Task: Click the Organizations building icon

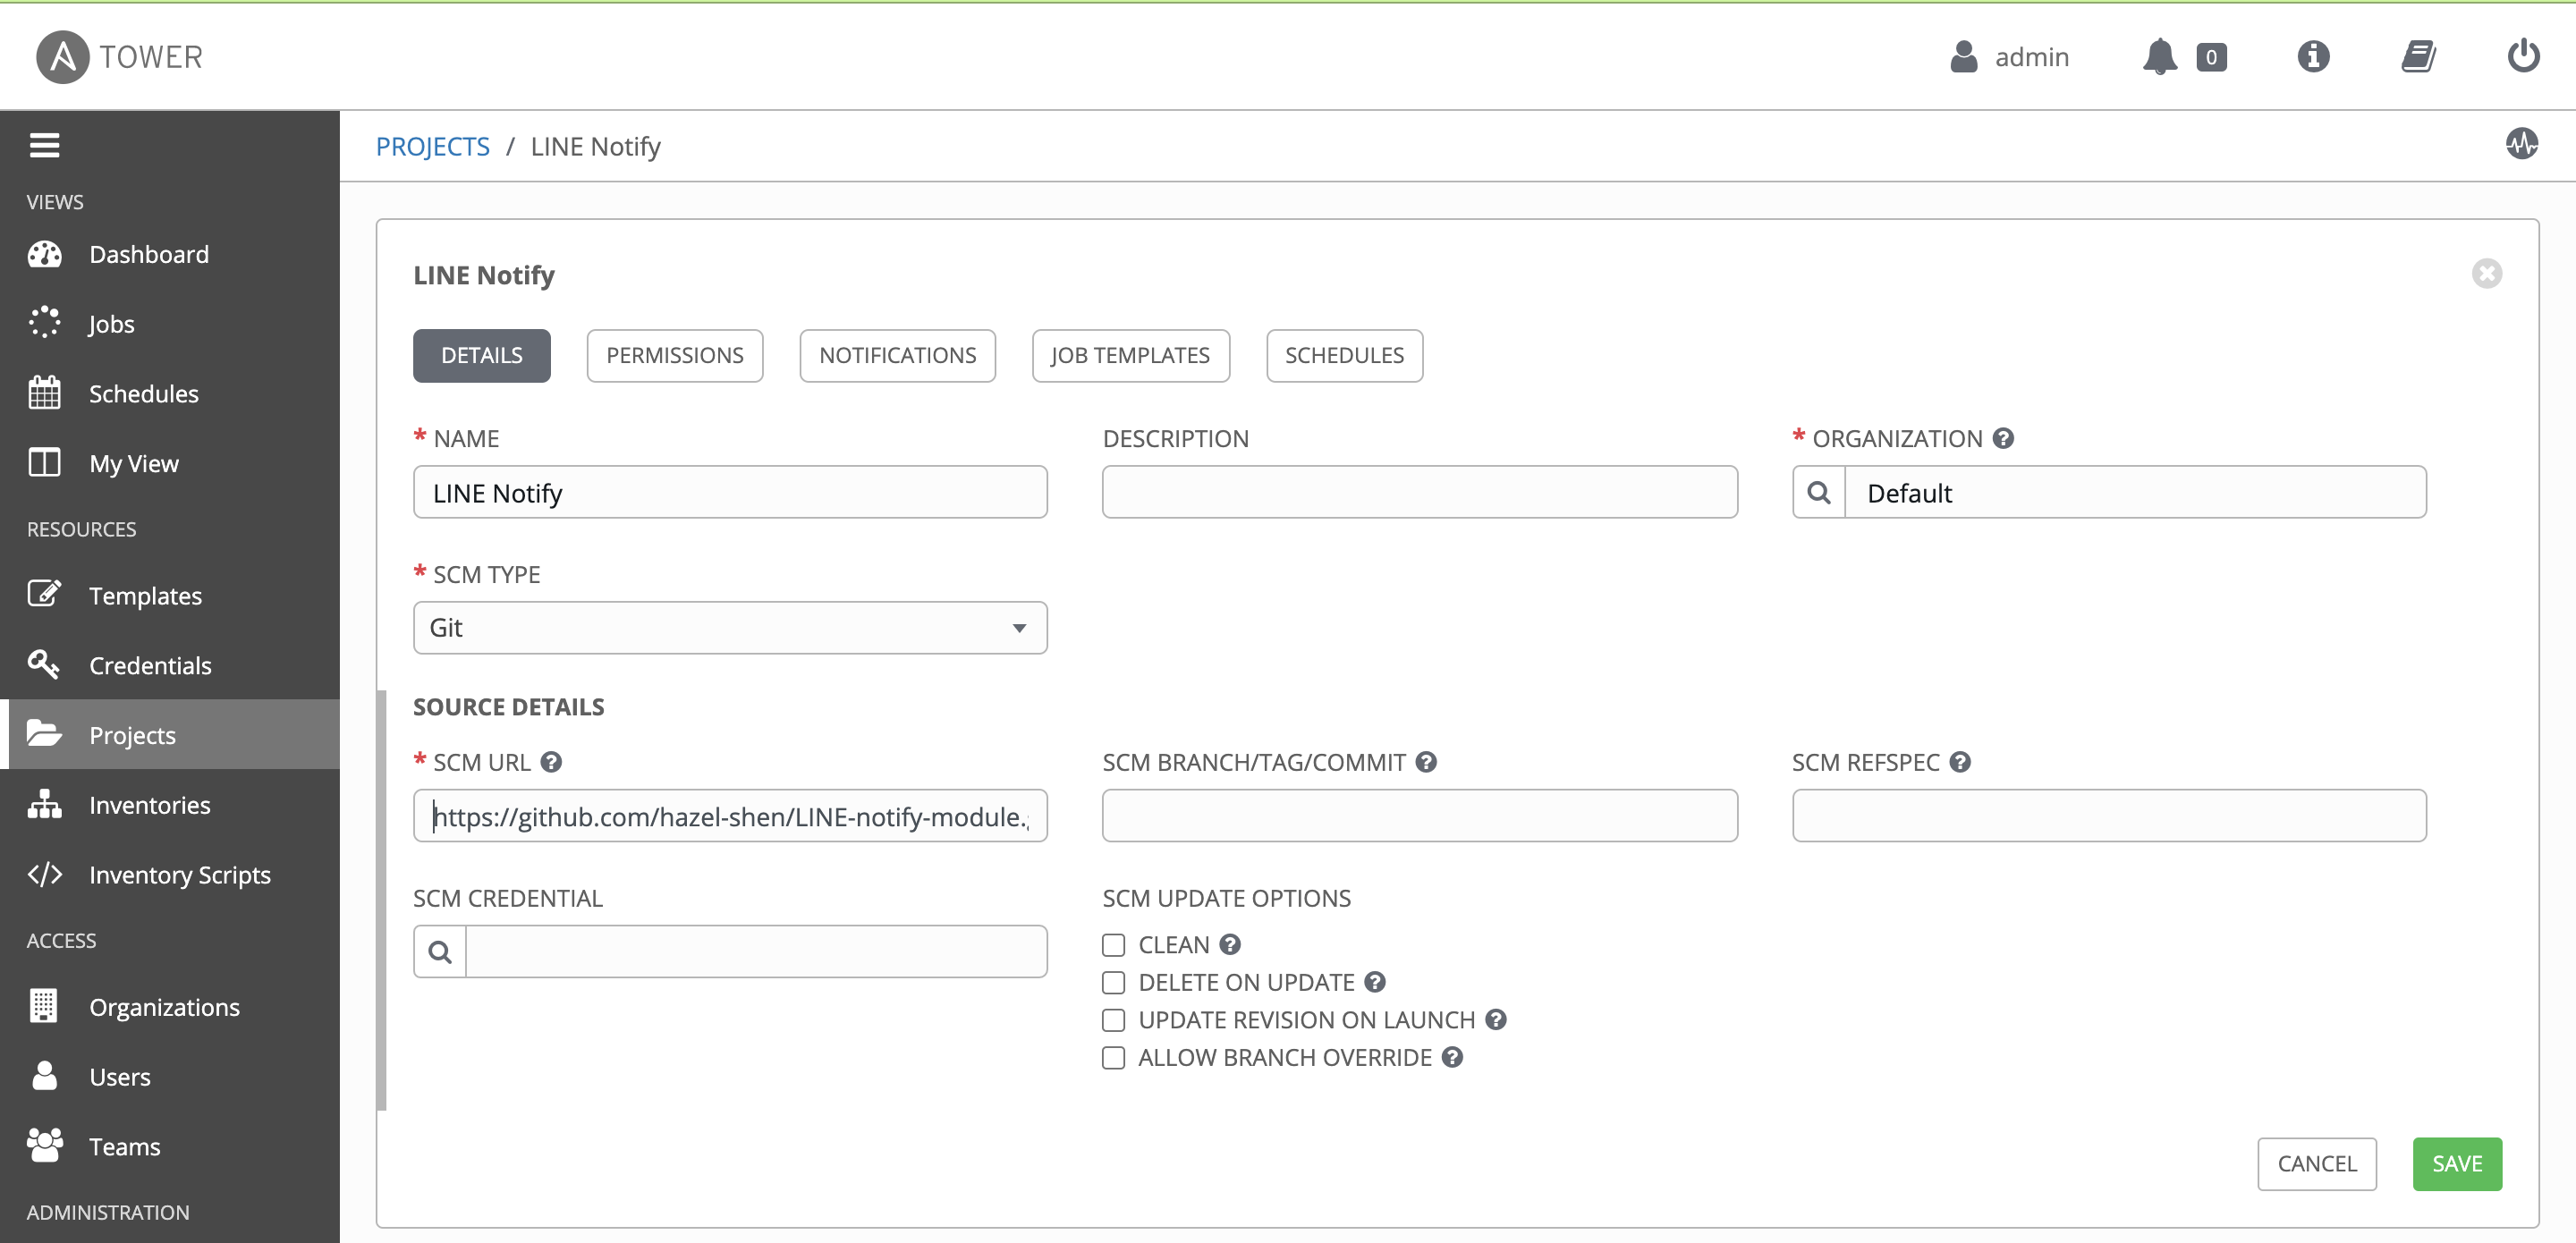Action: click(44, 1006)
